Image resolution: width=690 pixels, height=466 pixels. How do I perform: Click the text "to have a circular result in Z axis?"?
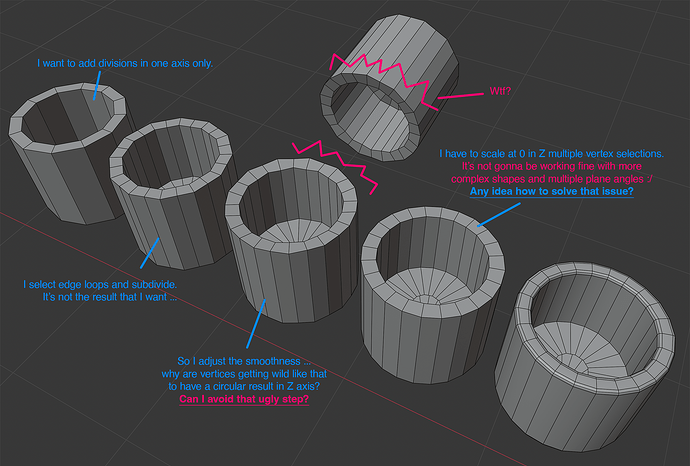[x=244, y=386]
